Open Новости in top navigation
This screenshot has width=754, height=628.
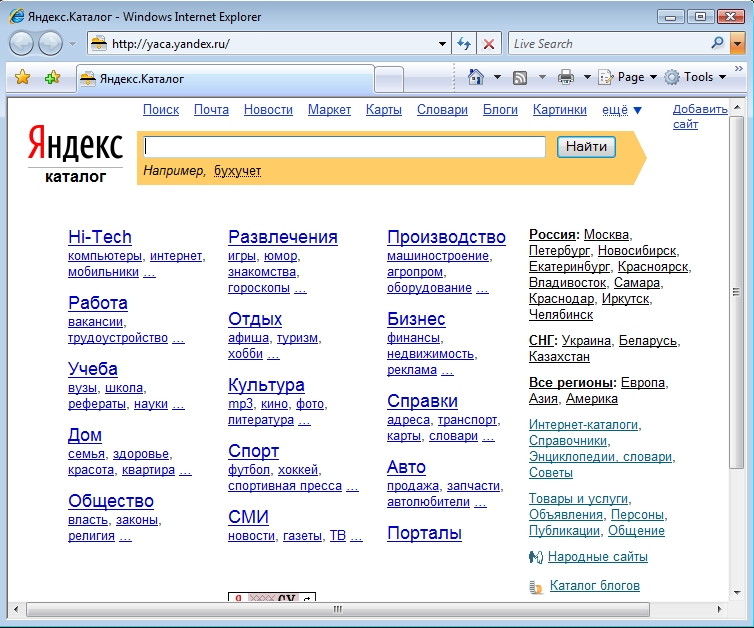(x=268, y=110)
